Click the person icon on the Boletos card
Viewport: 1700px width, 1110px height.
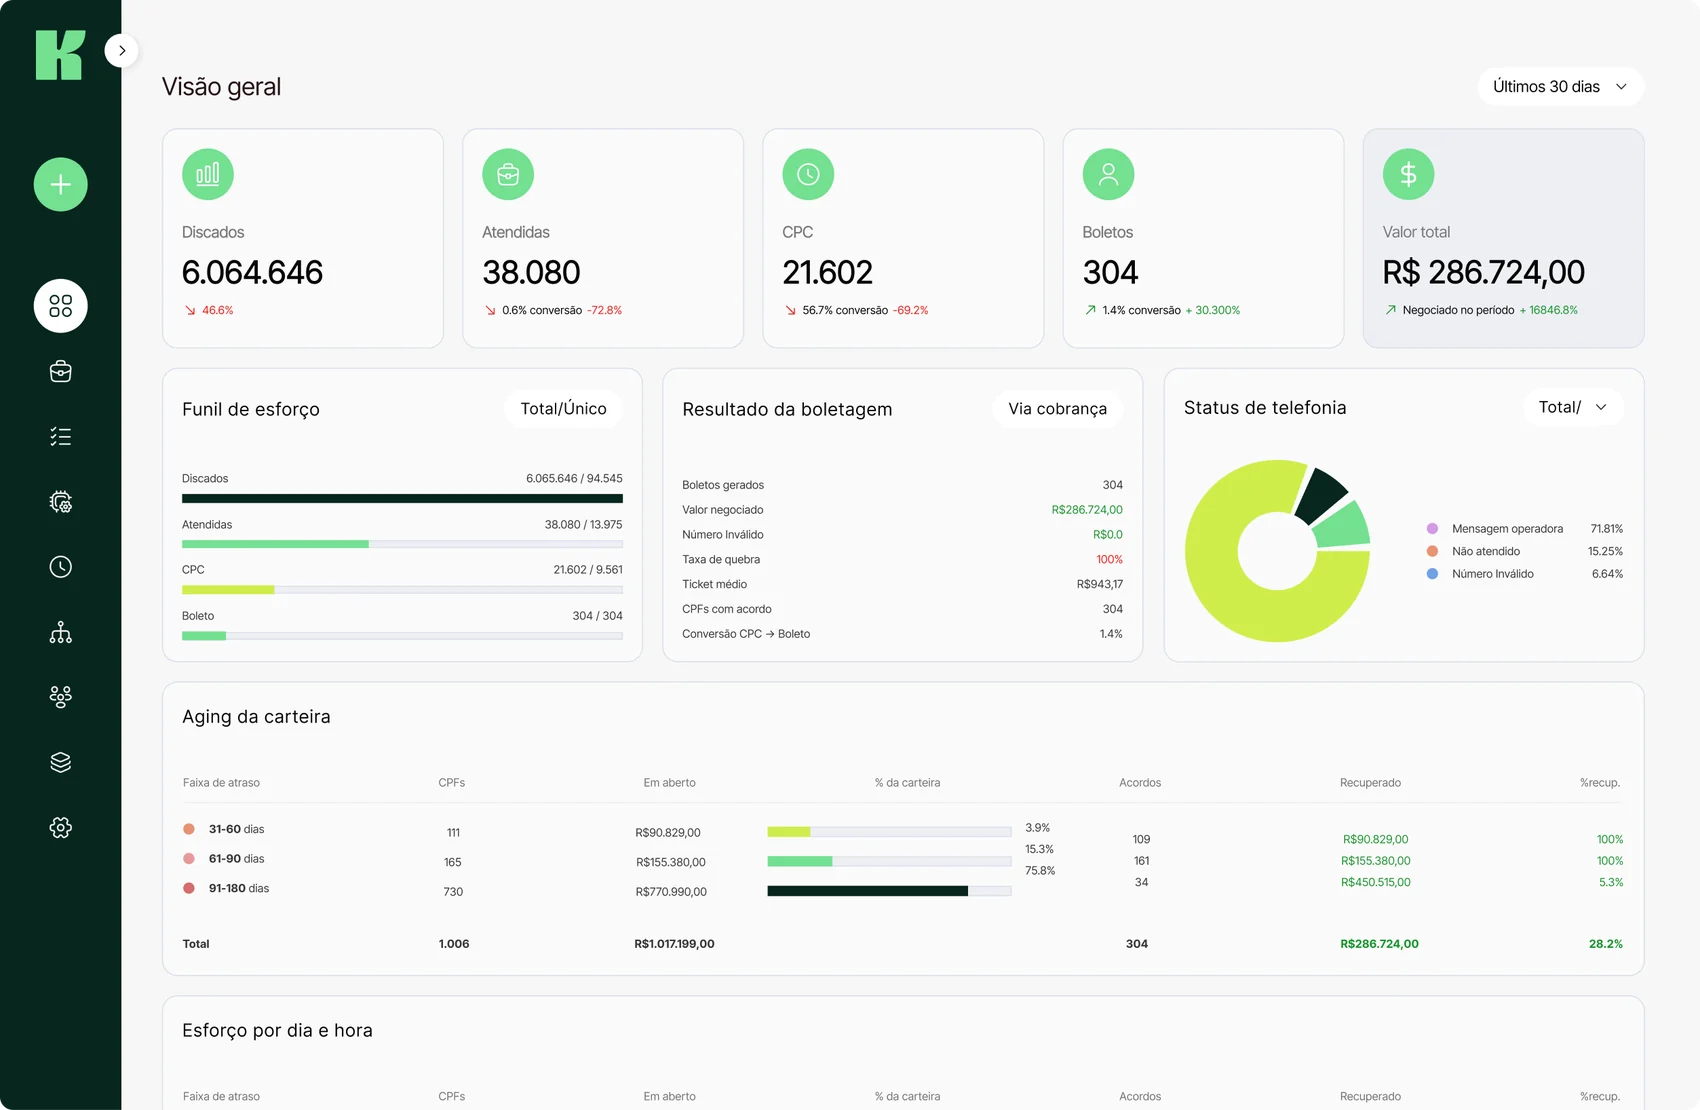click(x=1108, y=174)
